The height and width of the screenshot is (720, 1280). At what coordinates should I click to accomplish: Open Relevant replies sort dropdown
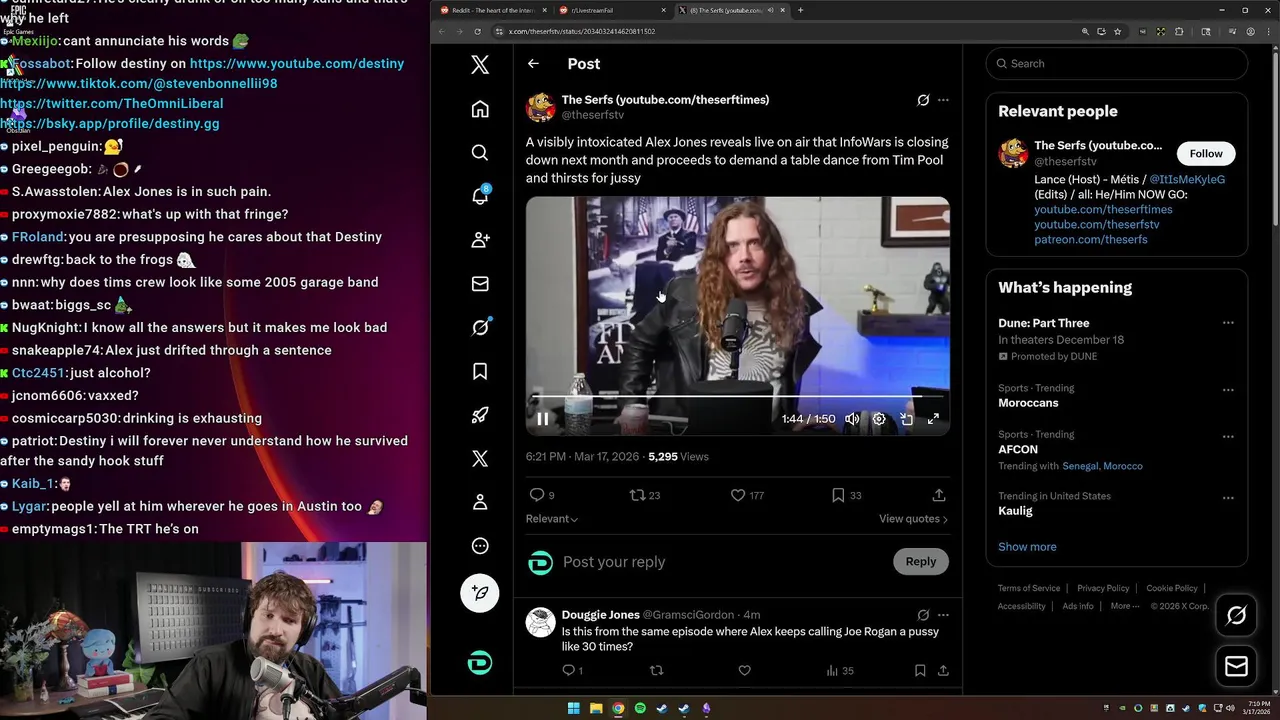coord(552,519)
